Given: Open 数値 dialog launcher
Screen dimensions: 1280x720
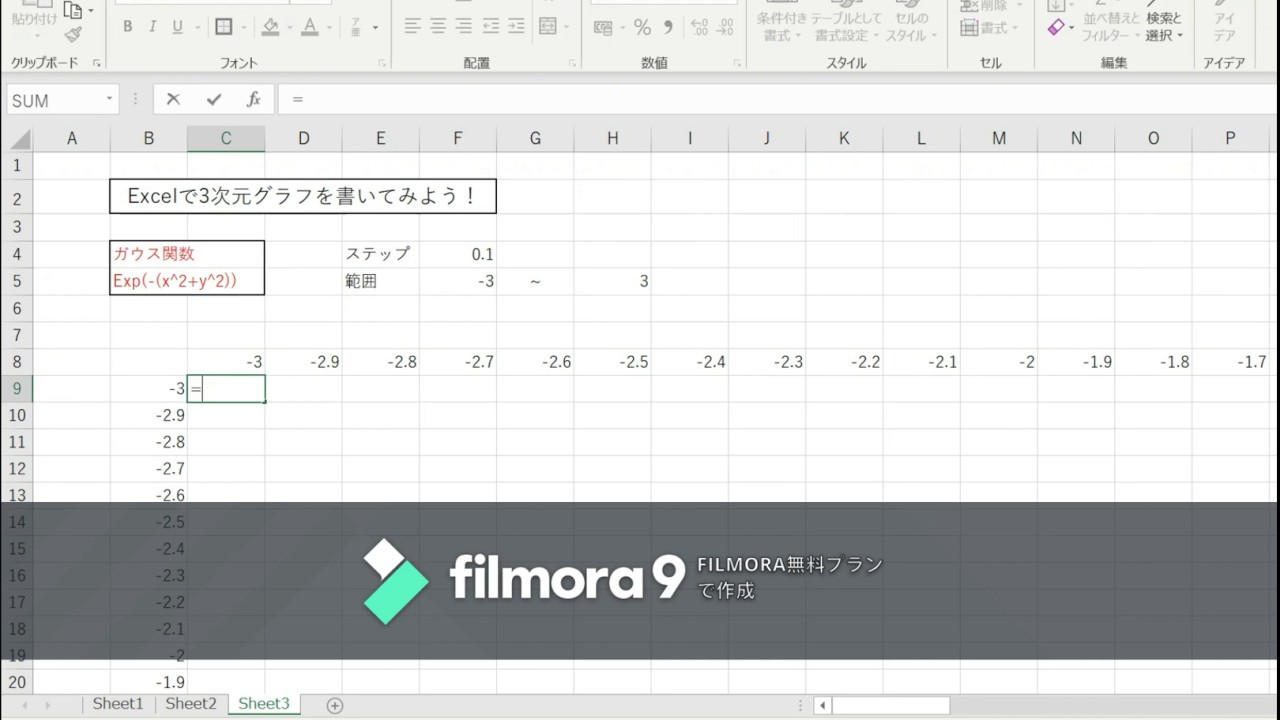Looking at the screenshot, I should pos(736,63).
